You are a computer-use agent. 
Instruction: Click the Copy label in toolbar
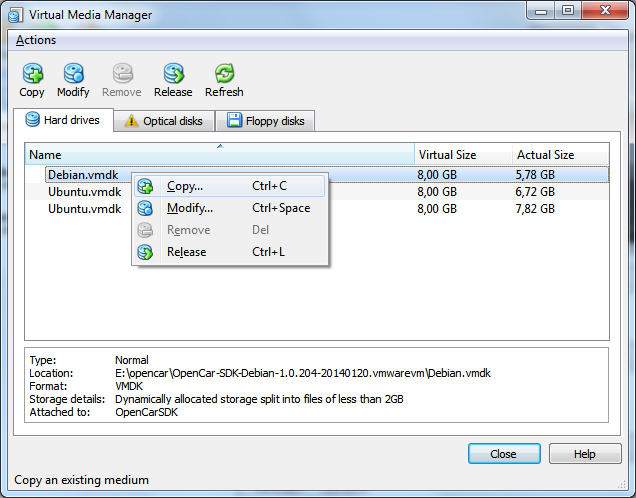(x=32, y=92)
